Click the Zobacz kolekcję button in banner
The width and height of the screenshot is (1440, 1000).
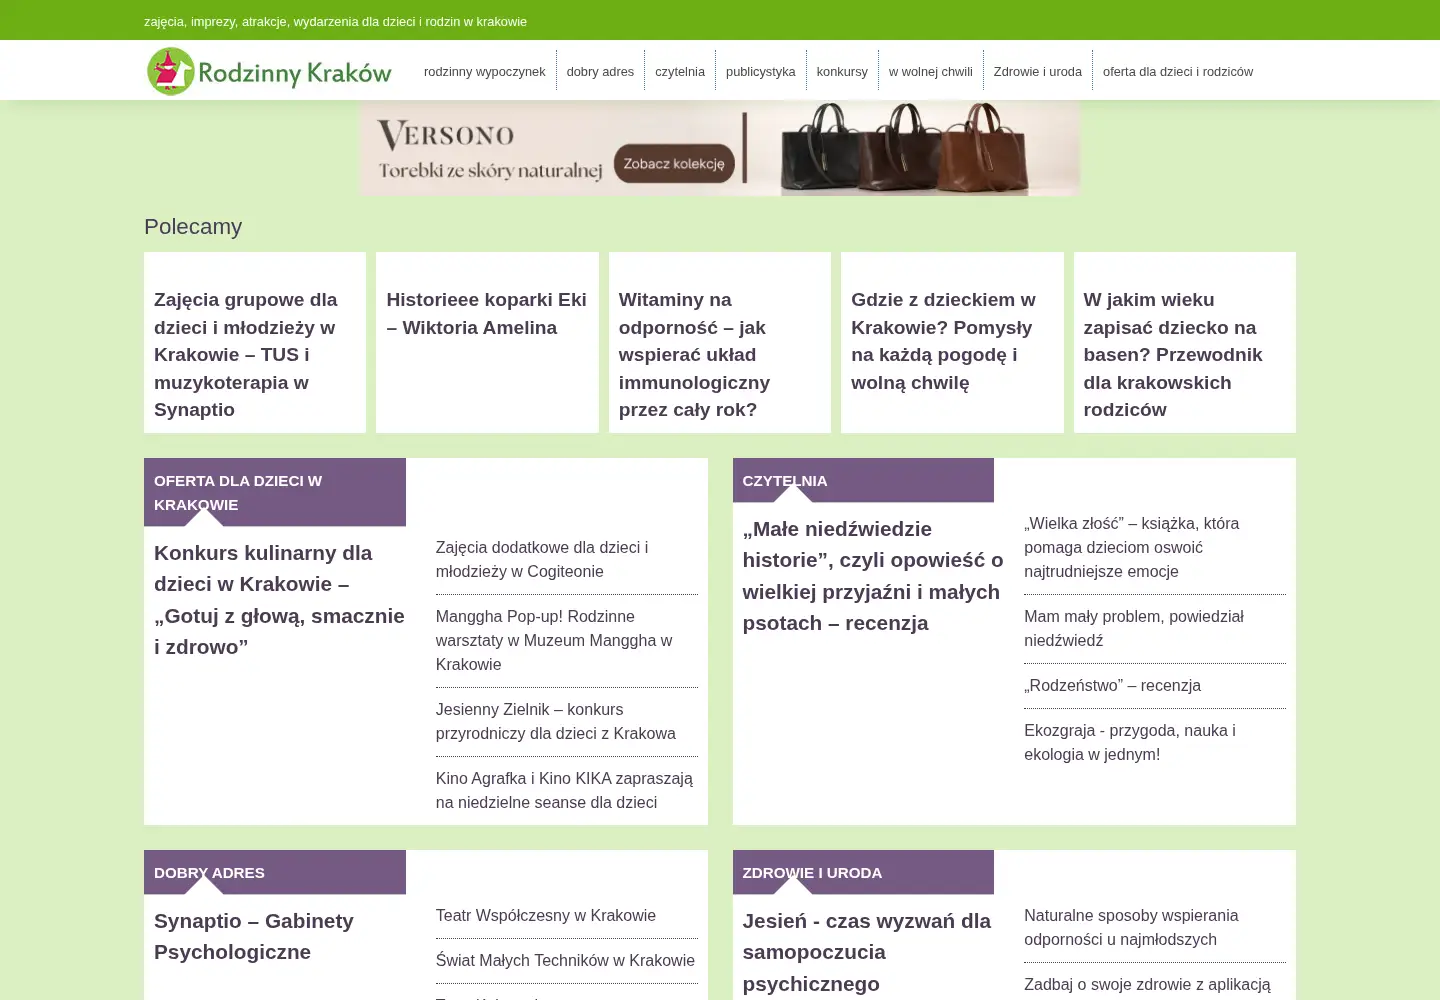tap(674, 164)
